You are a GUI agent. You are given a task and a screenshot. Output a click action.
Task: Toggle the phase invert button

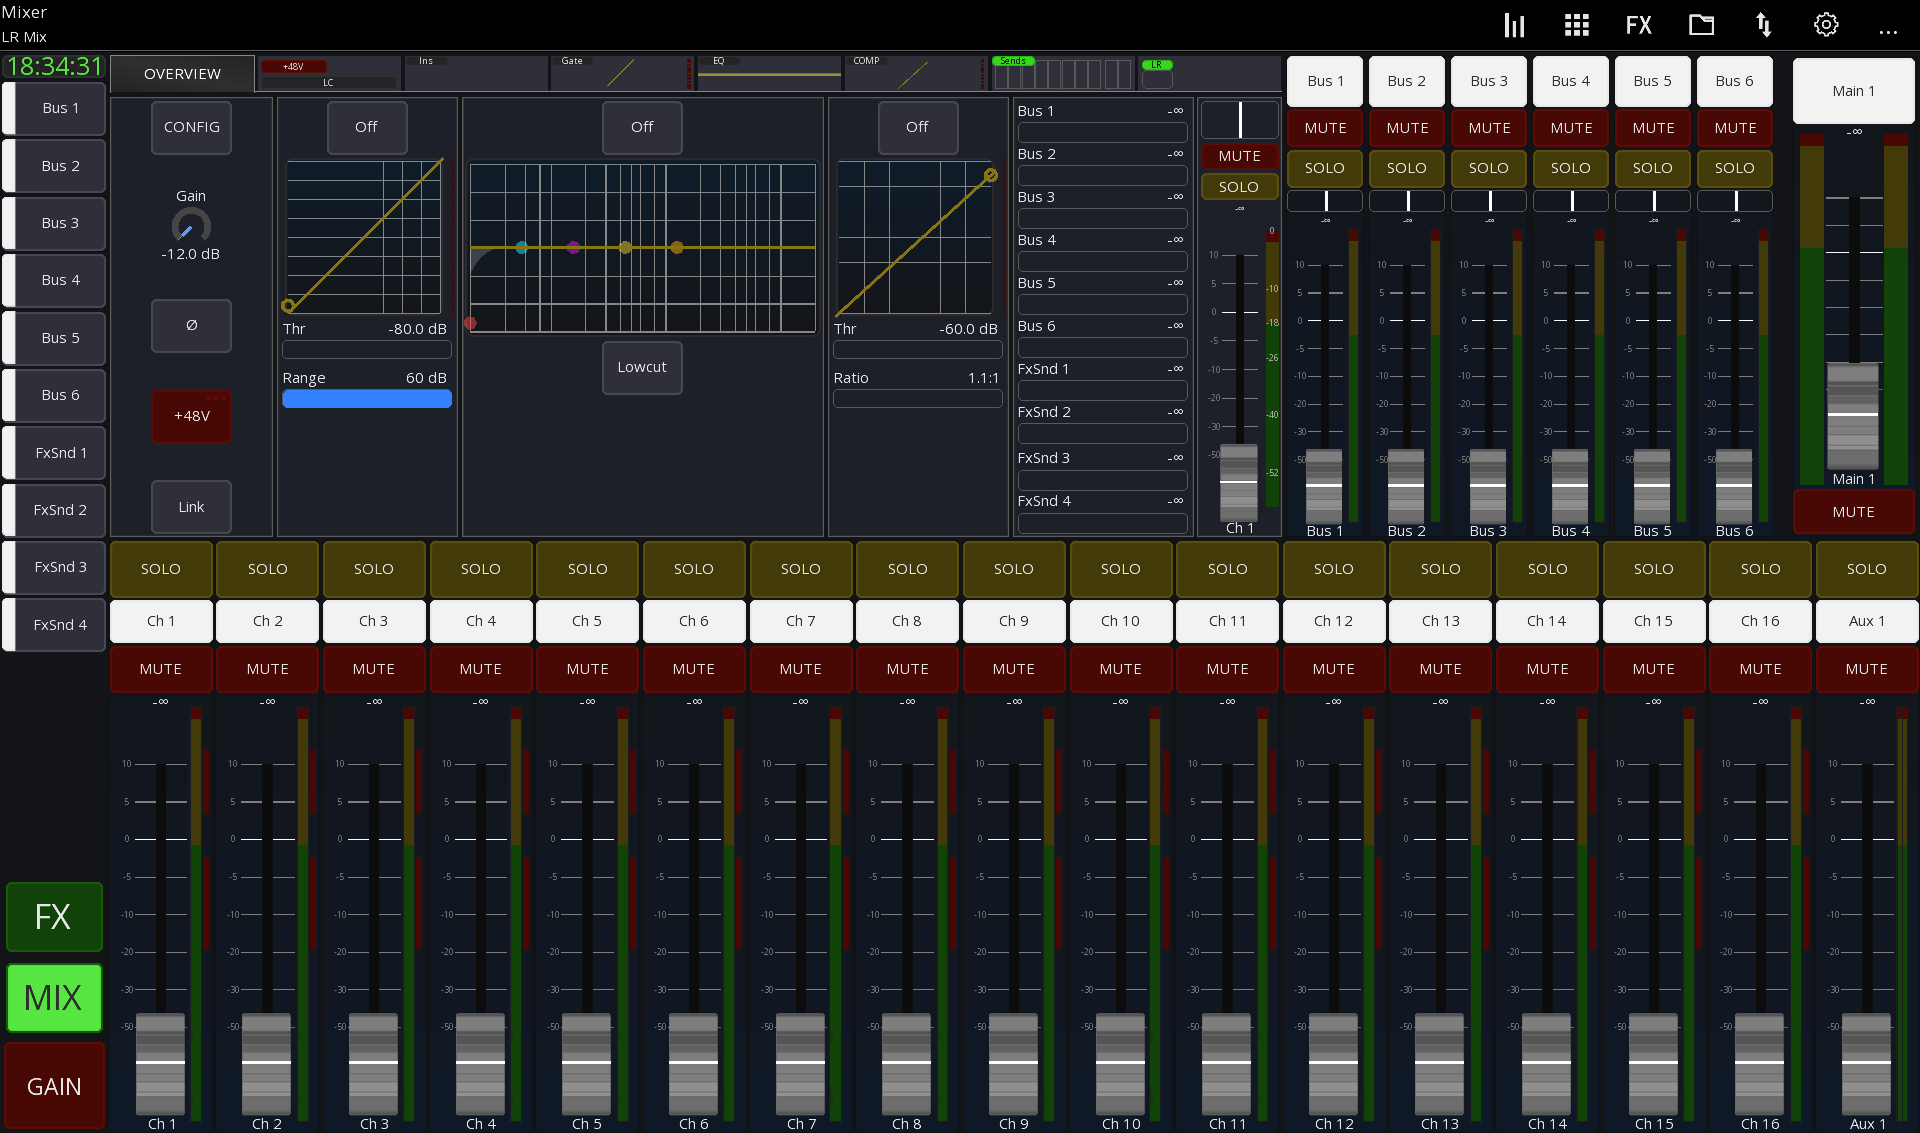pyautogui.click(x=191, y=325)
